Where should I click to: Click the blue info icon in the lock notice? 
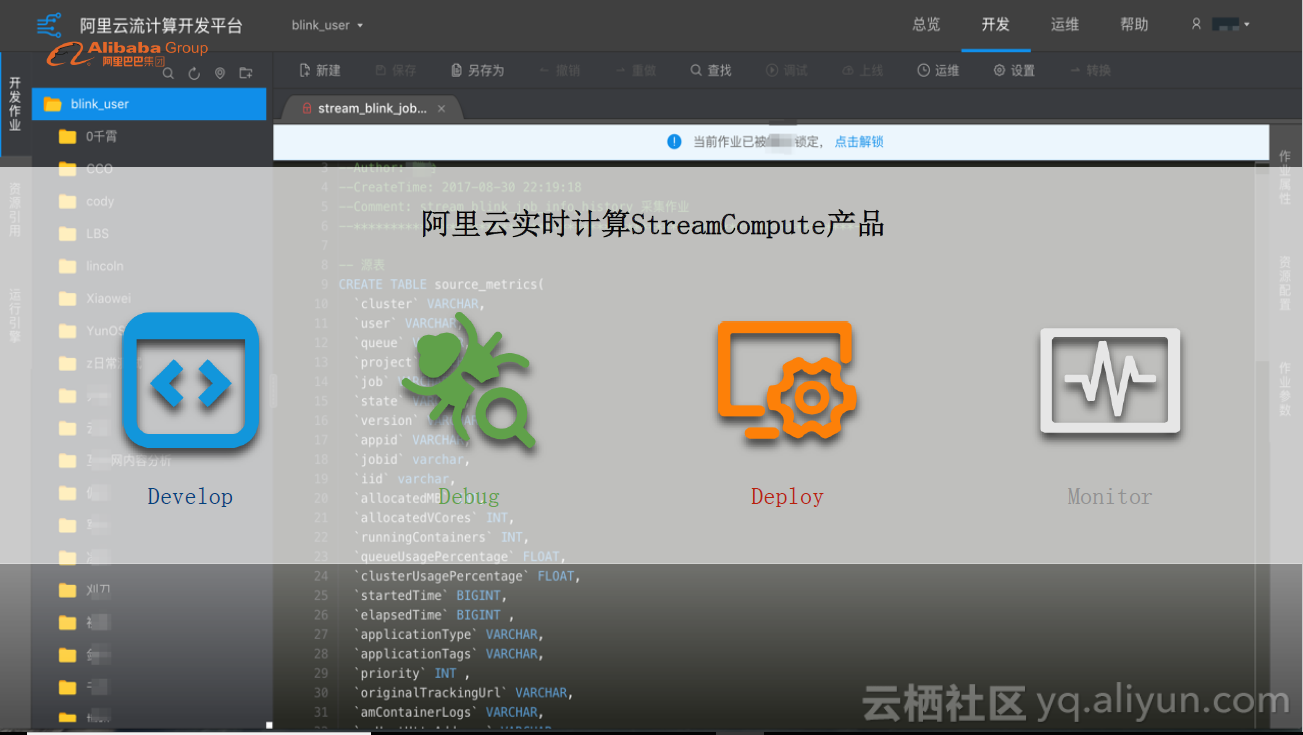tap(675, 142)
